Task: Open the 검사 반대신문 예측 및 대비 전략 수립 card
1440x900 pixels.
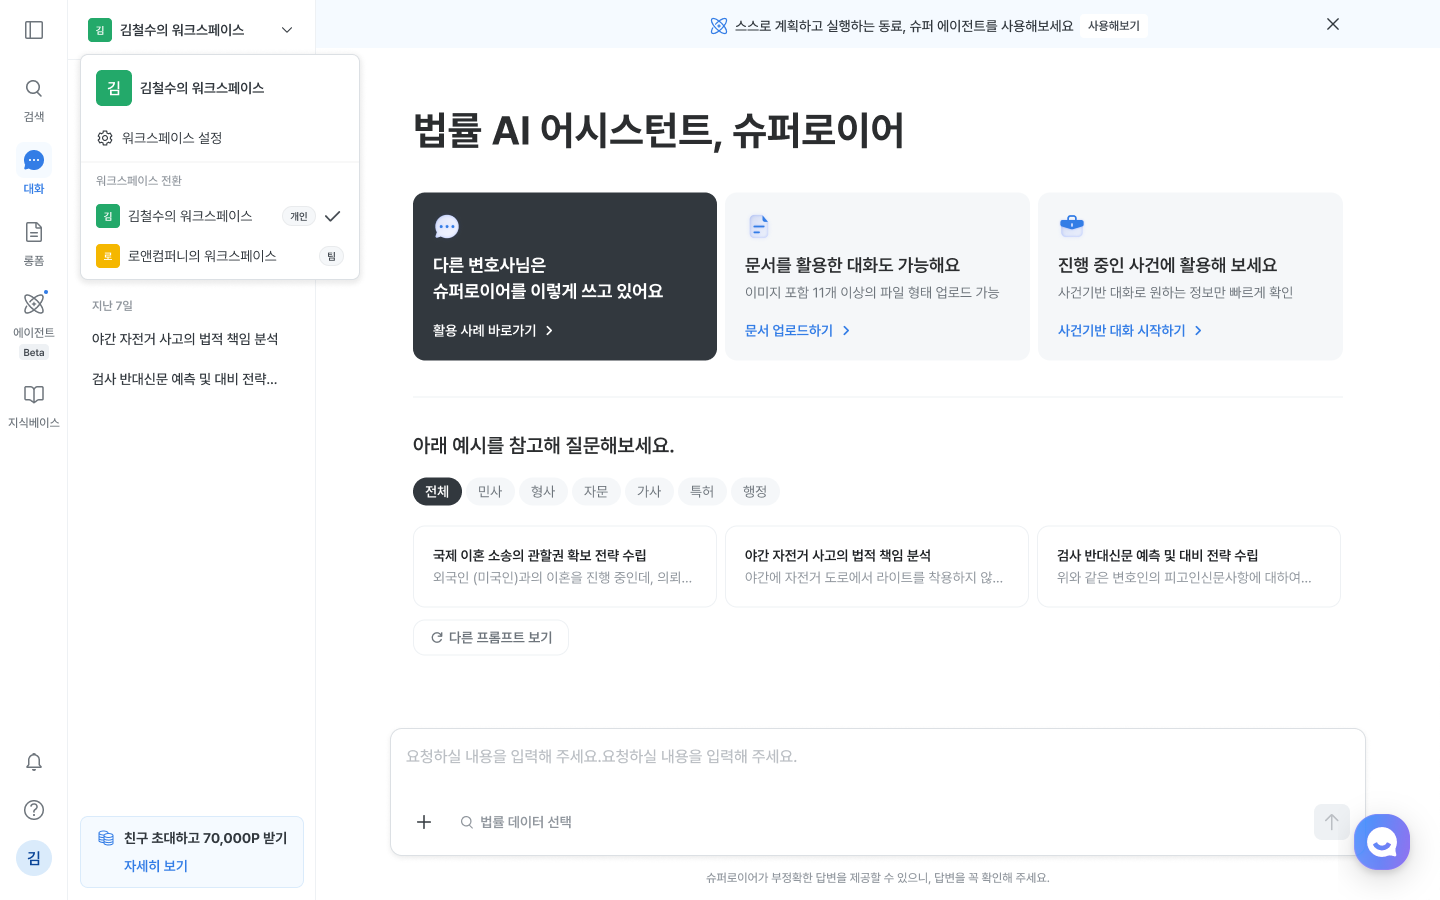Action: [1189, 567]
